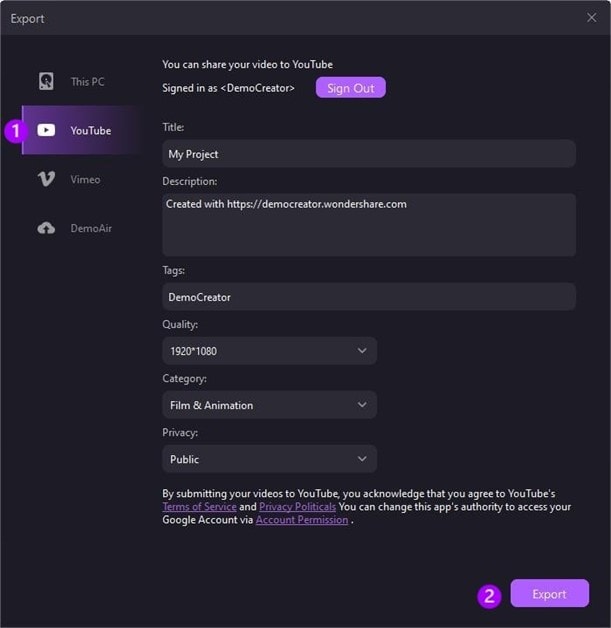611x628 pixels.
Task: Close the Export dialog with X
Action: pos(591,18)
